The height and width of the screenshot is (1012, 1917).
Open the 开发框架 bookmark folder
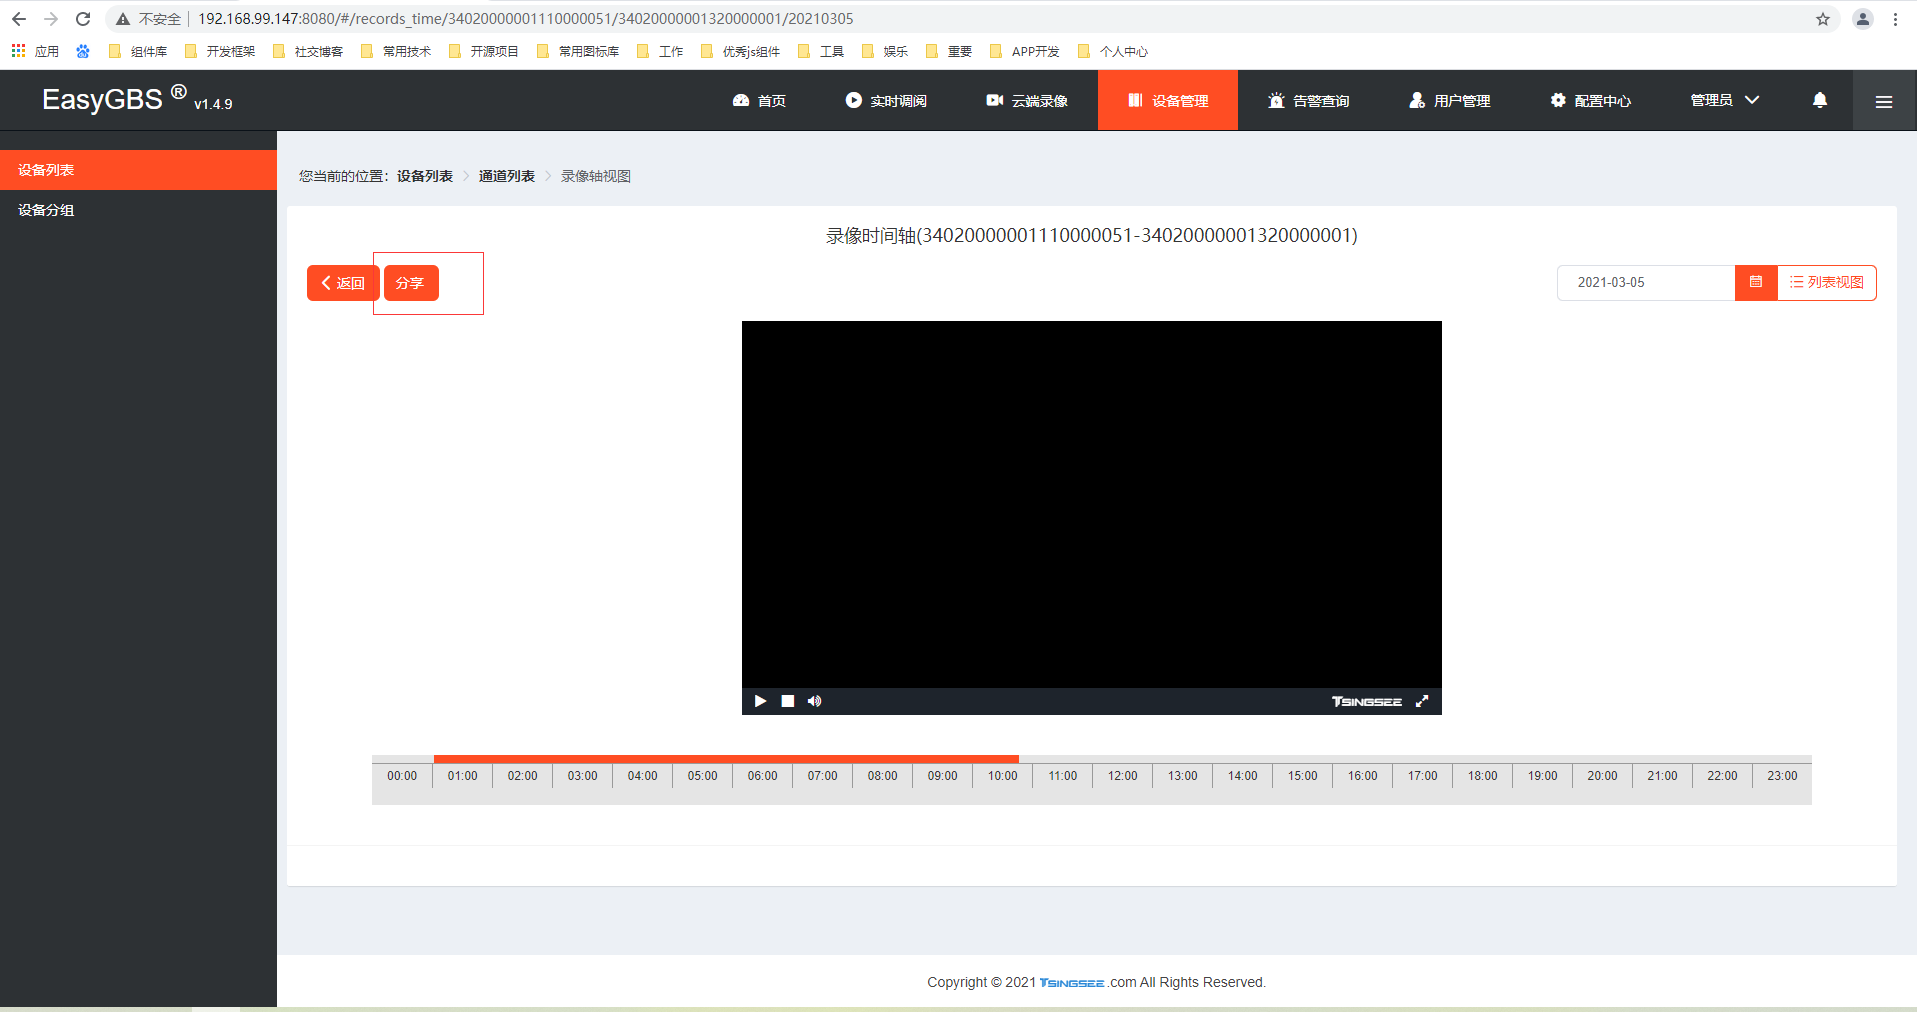(x=220, y=51)
